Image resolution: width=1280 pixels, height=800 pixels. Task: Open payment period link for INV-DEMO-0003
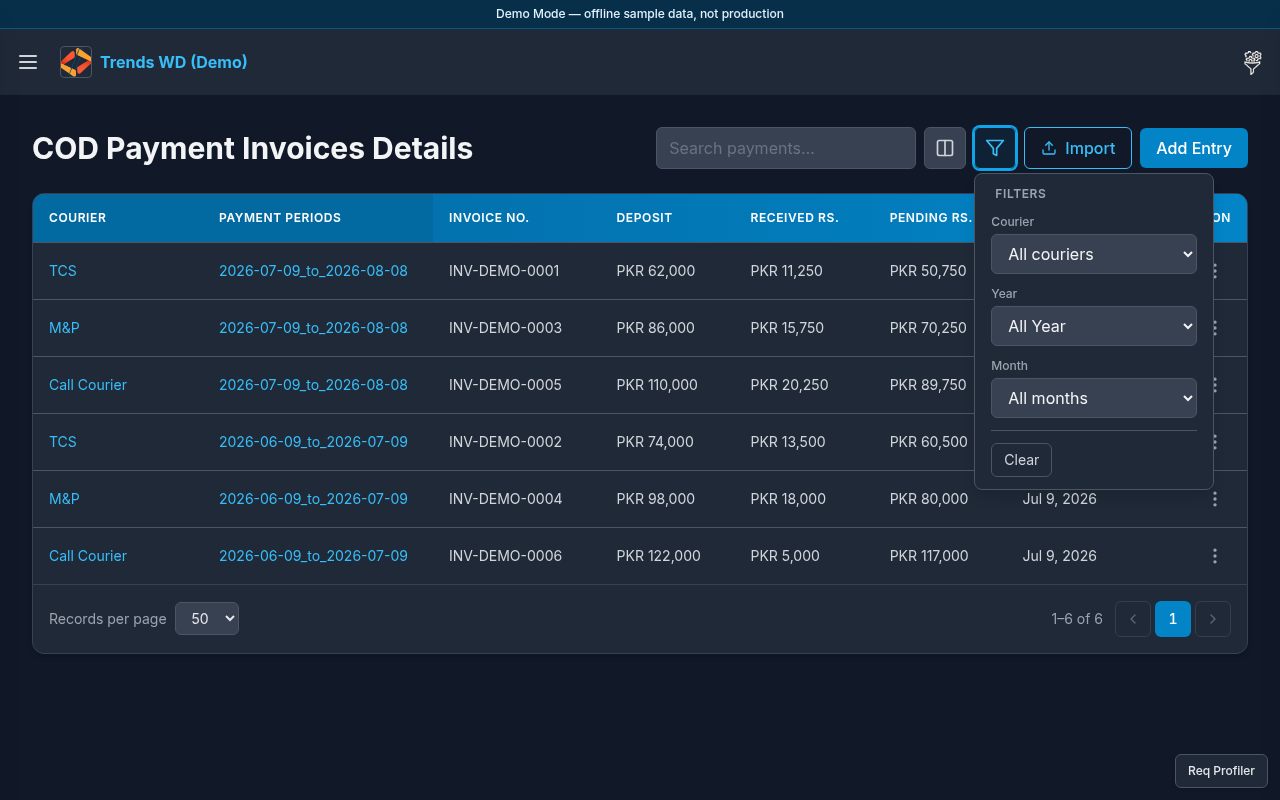(x=313, y=328)
